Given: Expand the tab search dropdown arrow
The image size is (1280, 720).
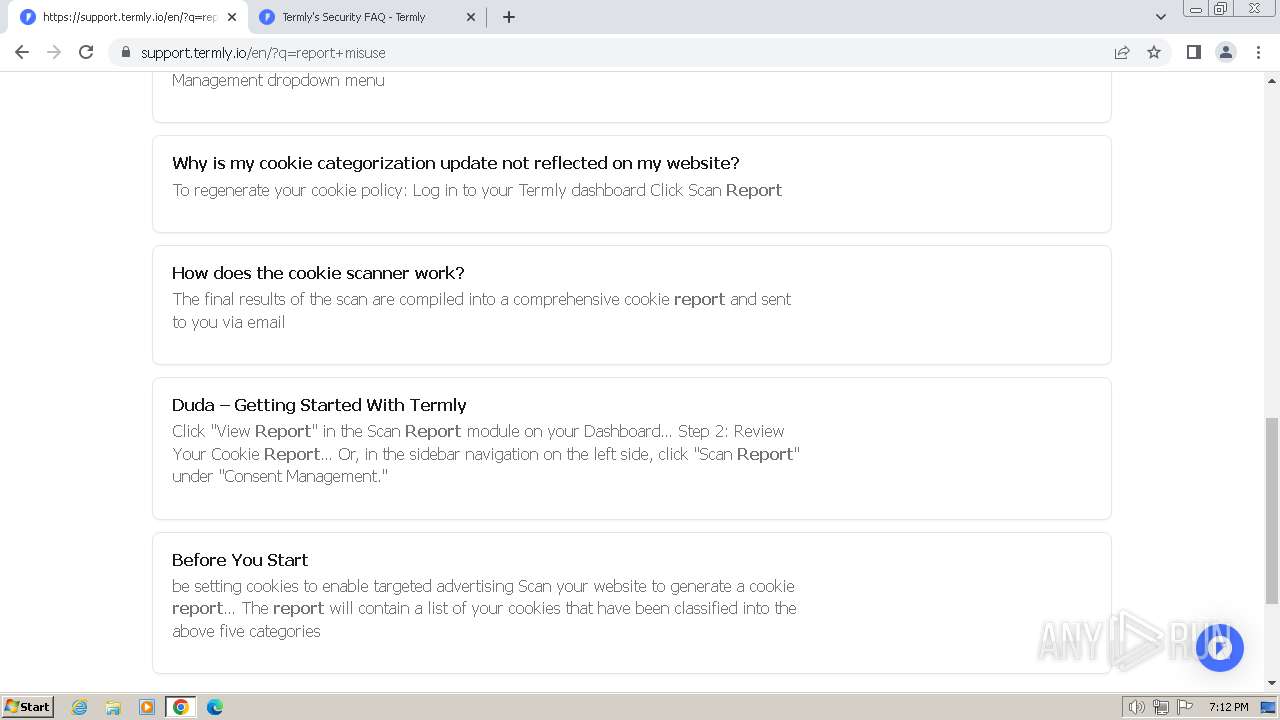Looking at the screenshot, I should pos(1161,17).
